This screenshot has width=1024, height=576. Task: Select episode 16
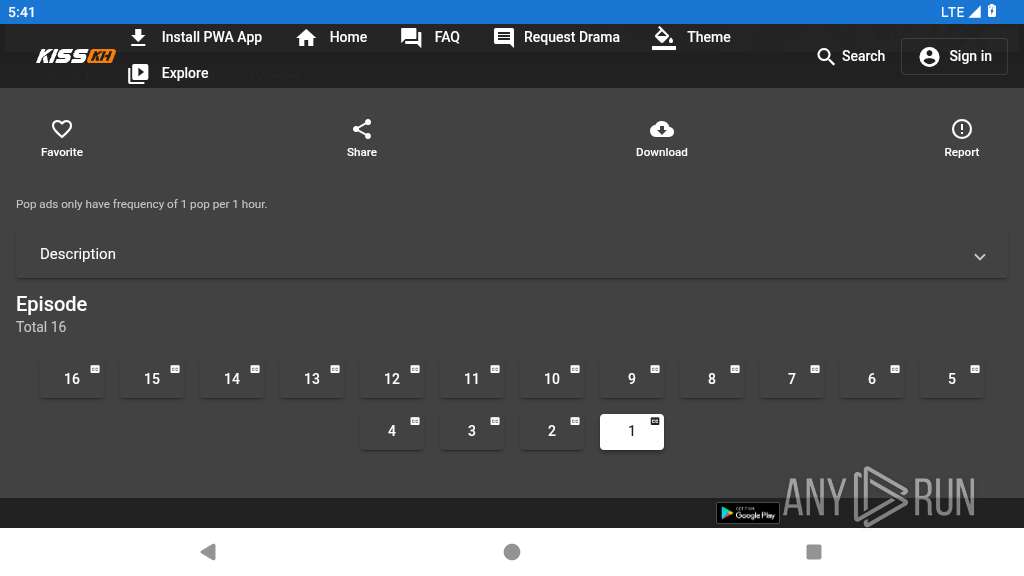click(x=72, y=379)
